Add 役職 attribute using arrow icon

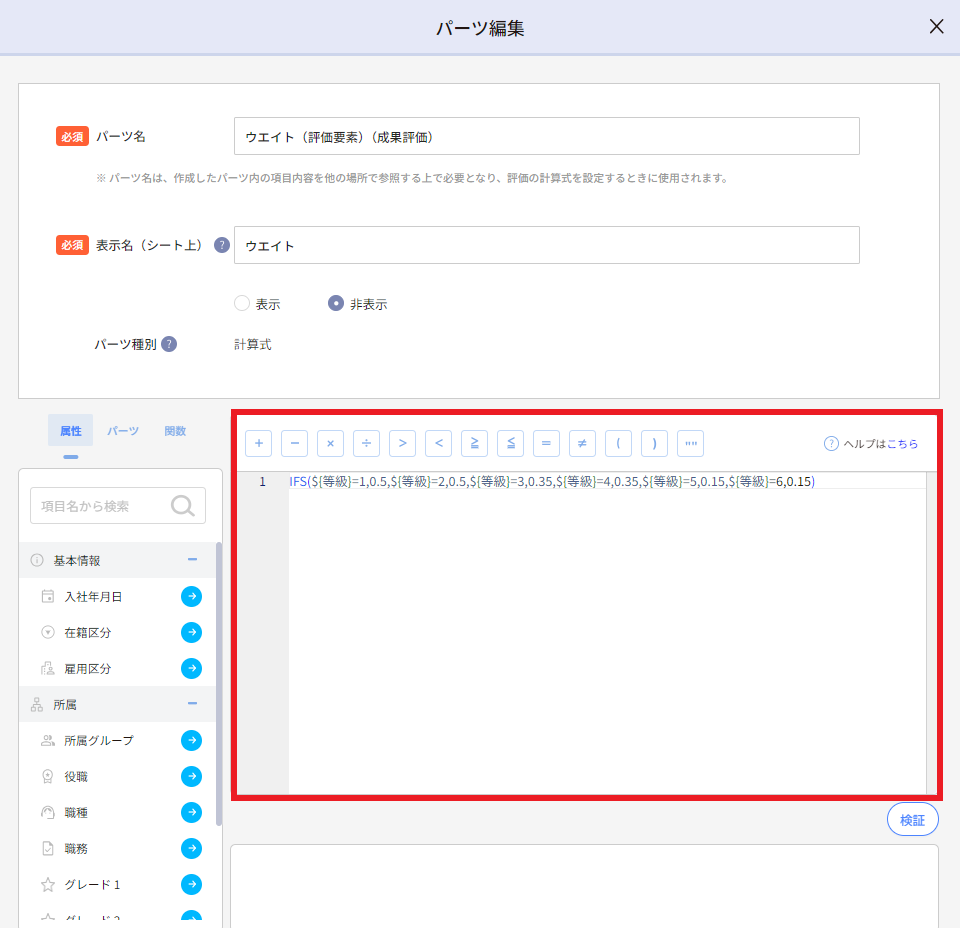191,777
